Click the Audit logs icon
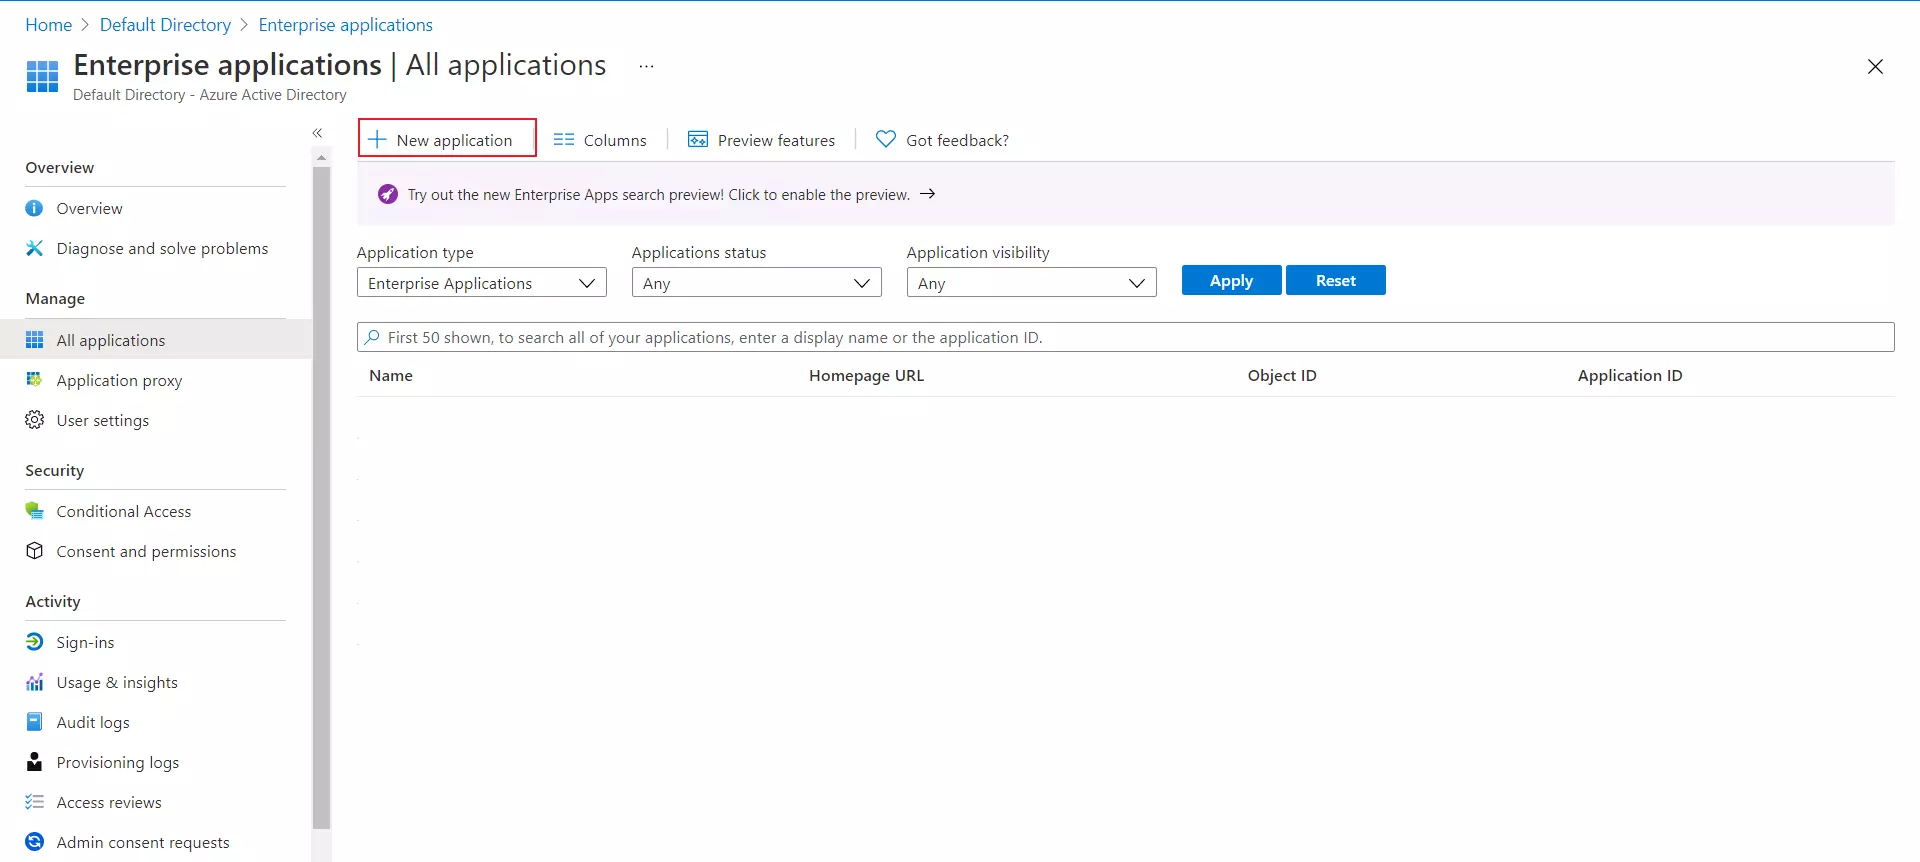This screenshot has width=1920, height=862. point(34,722)
